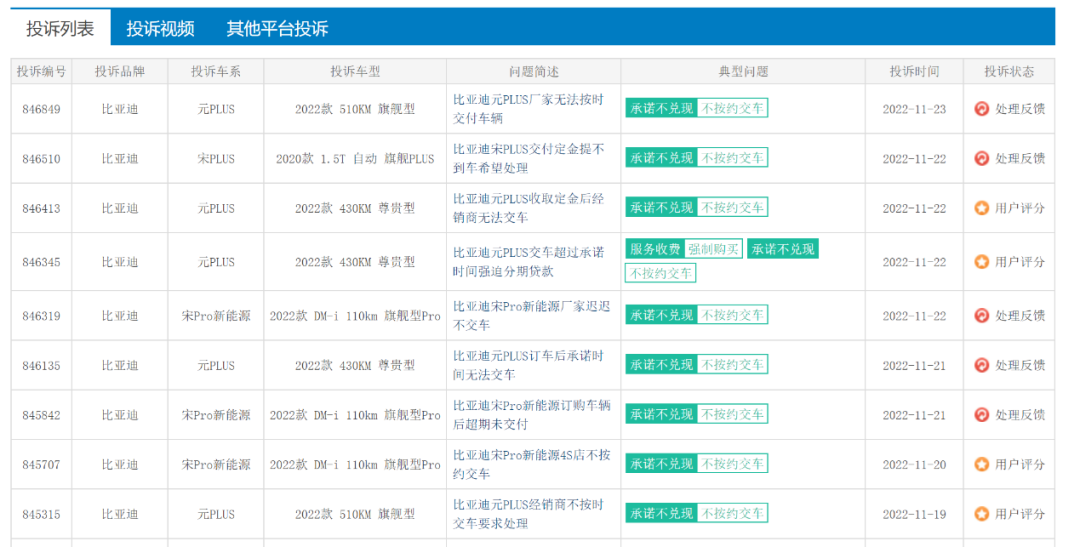Viewport: 1080px width, 547px height.
Task: Select complaint number 846135
Action: [x=41, y=365]
